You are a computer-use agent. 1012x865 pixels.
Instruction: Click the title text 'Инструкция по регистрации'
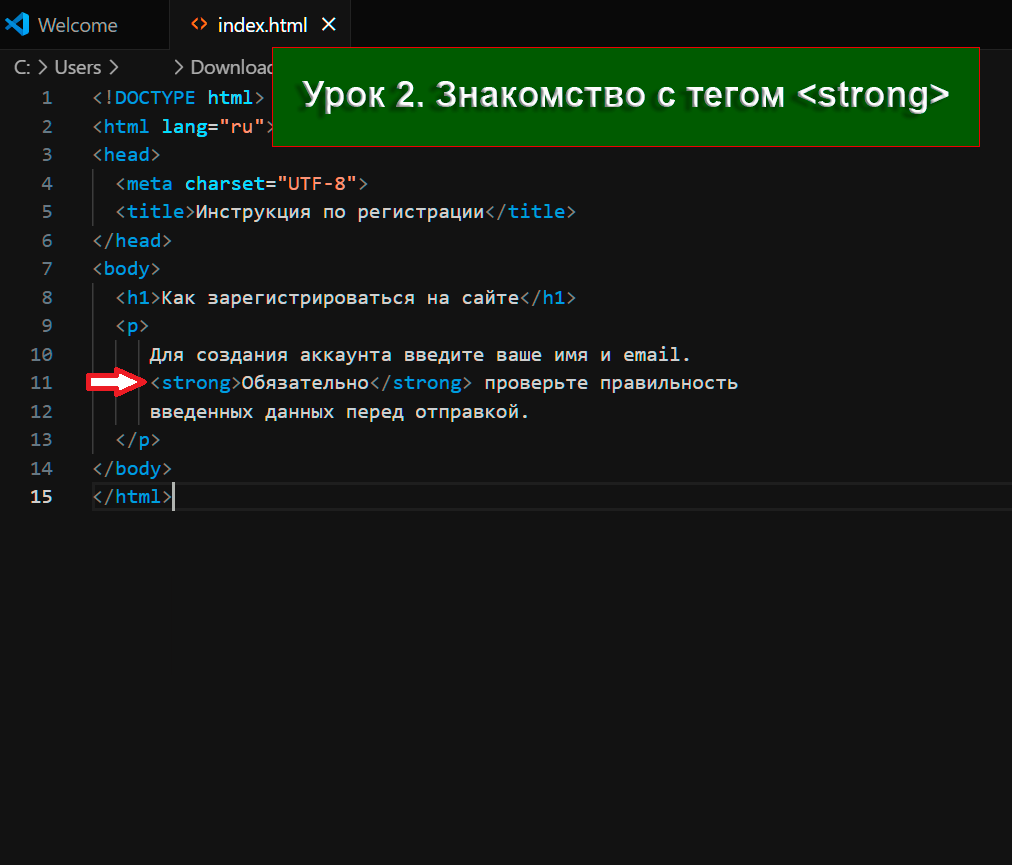pyautogui.click(x=339, y=212)
